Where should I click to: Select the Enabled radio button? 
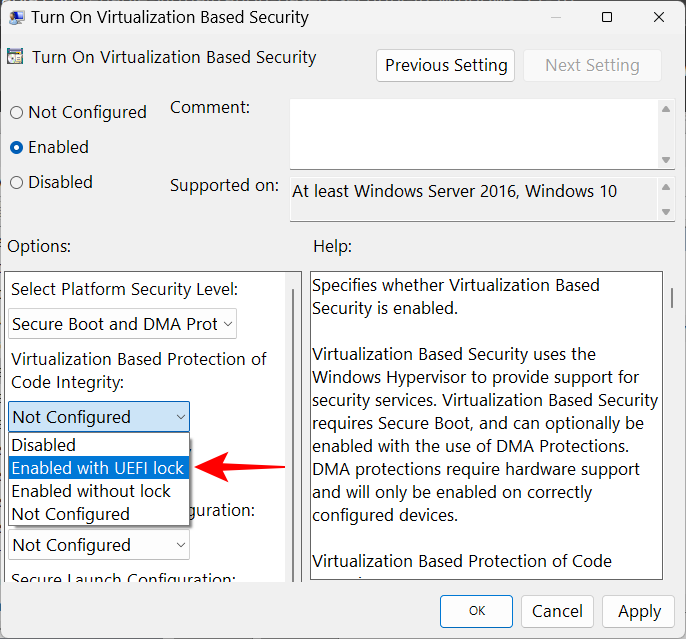tap(16, 148)
